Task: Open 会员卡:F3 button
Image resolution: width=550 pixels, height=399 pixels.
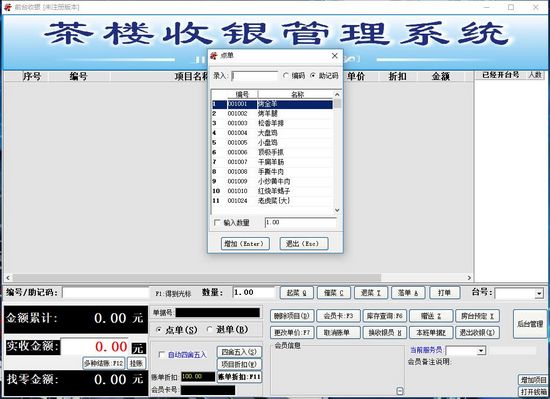Action: point(338,316)
